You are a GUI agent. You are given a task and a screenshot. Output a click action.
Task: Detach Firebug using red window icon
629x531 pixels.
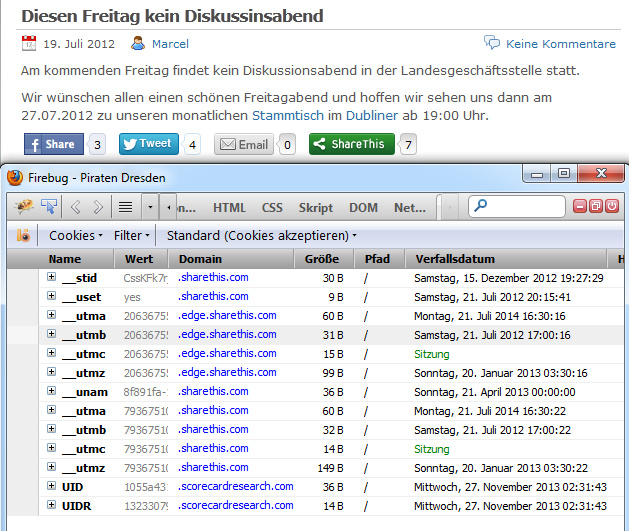click(x=596, y=207)
